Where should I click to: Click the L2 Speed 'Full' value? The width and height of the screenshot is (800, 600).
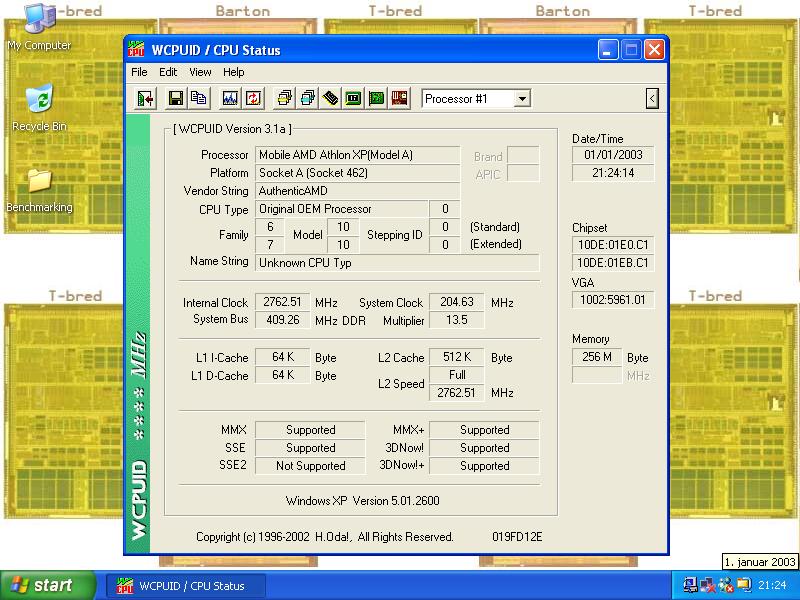457,375
